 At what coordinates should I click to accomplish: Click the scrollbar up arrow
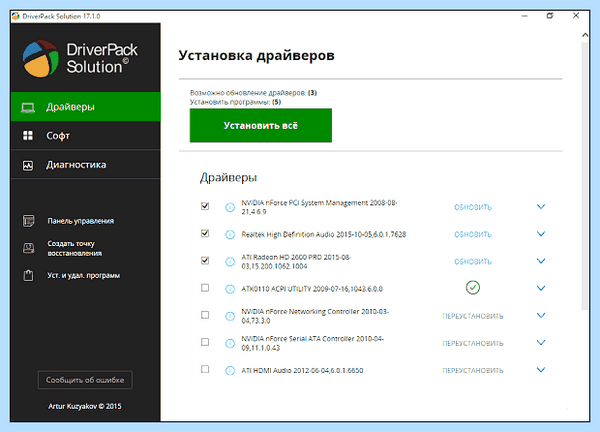coord(585,35)
